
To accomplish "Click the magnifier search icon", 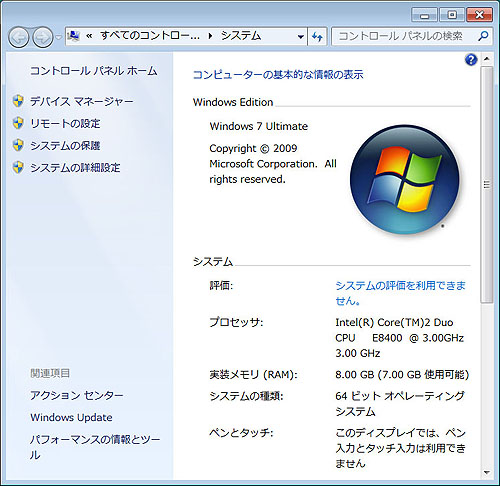I will [484, 36].
